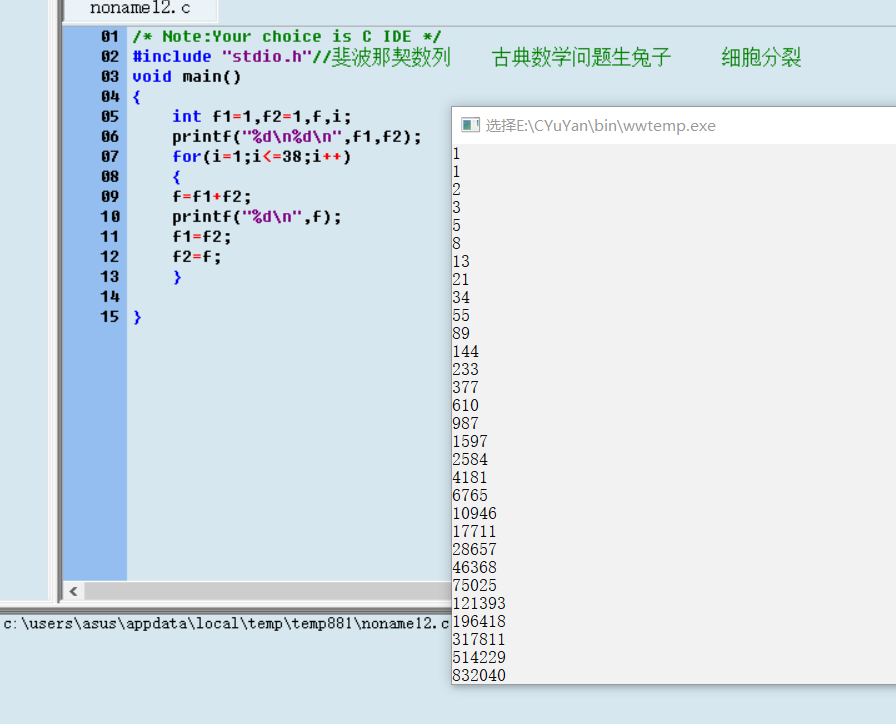This screenshot has width=896, height=724.
Task: Click the green comment '细胞分裂'
Action: tap(761, 57)
